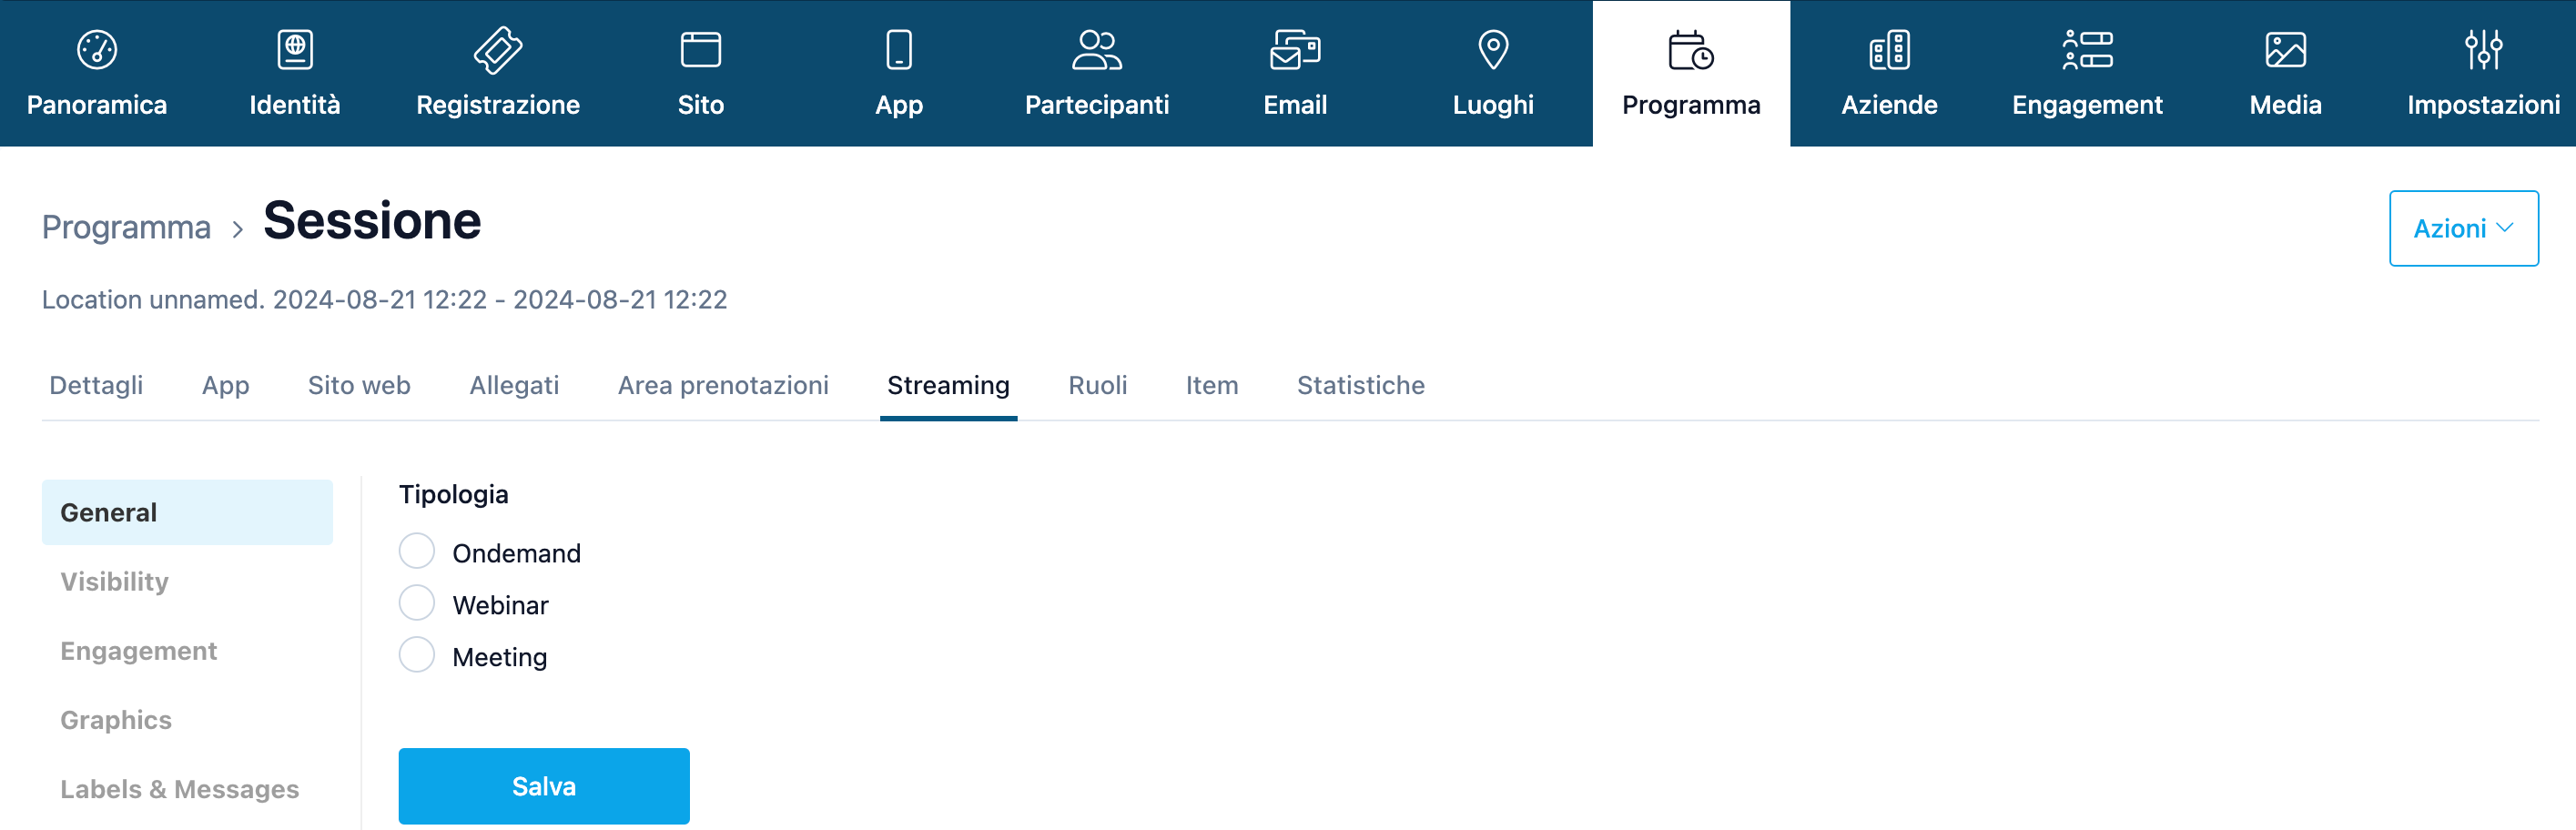Open Graphics in the side menu
This screenshot has height=830, width=2576.
[116, 720]
